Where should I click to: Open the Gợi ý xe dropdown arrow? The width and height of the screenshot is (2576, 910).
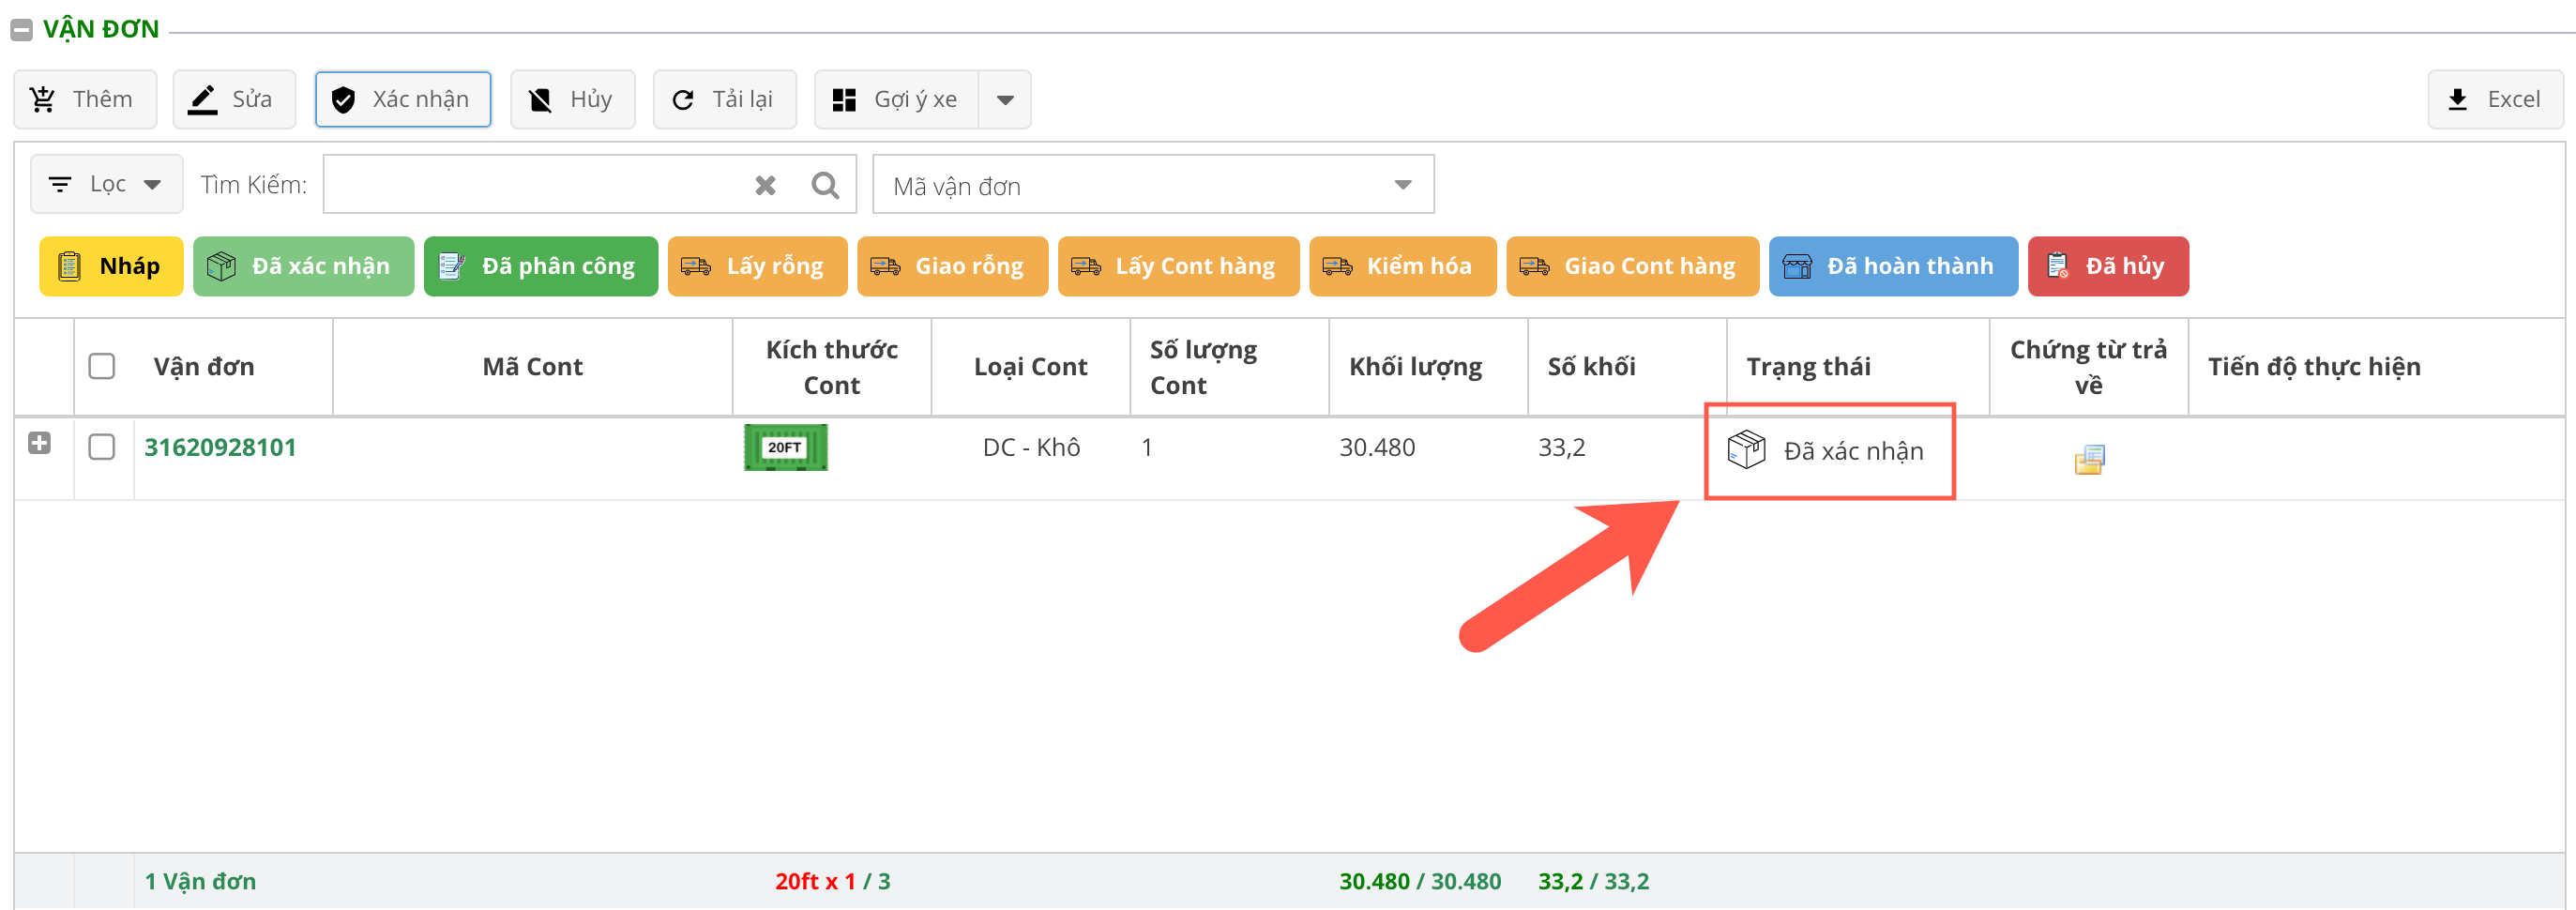pyautogui.click(x=1005, y=100)
